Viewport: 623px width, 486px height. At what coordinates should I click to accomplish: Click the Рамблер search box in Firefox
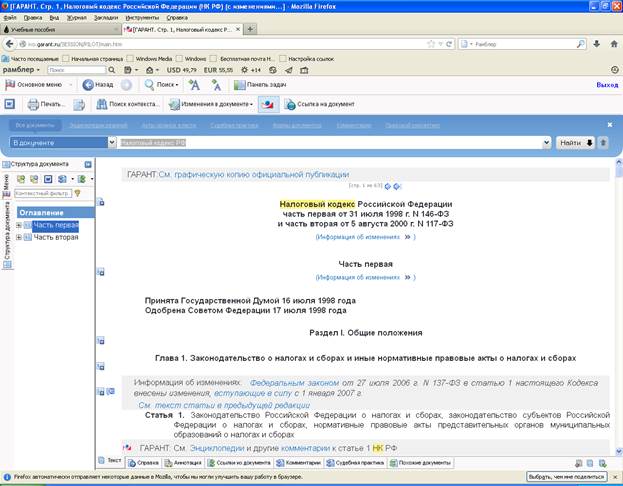tap(522, 44)
